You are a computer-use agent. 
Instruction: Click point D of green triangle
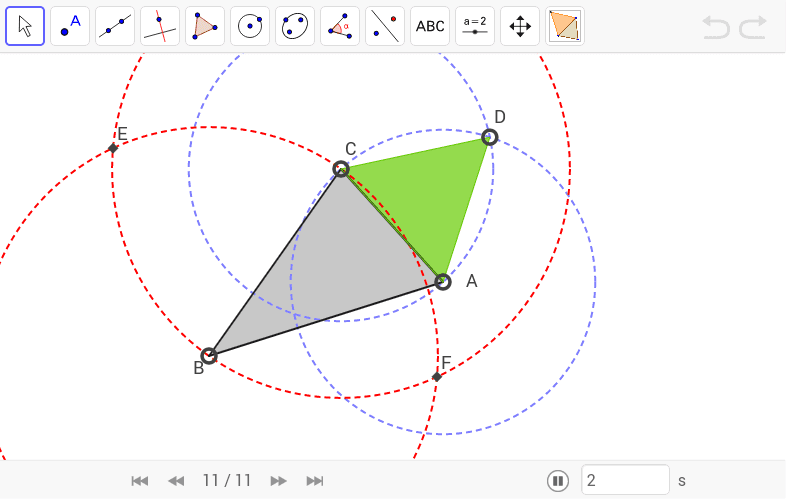(x=489, y=137)
